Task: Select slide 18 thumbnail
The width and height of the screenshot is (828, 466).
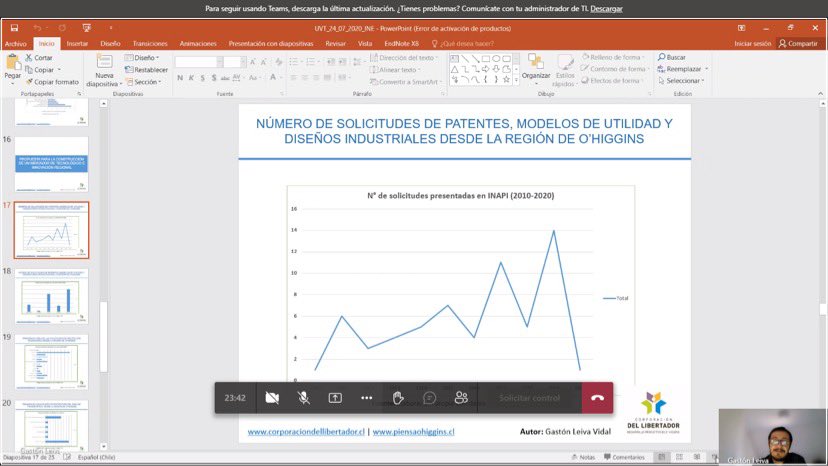Action: (51, 295)
